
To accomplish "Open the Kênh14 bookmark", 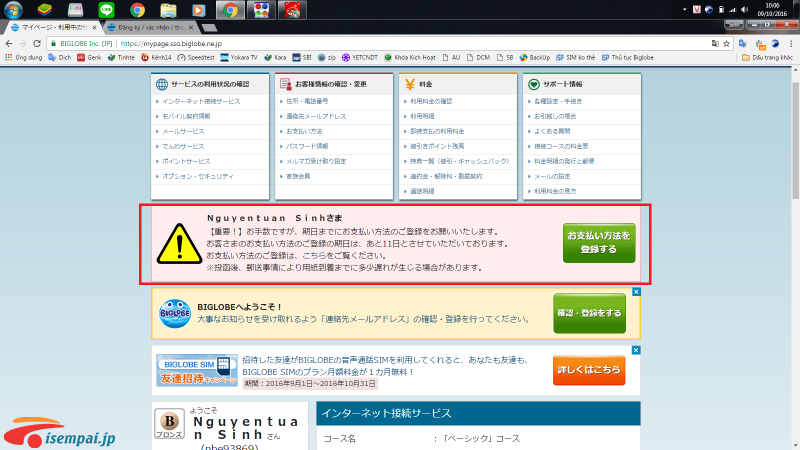I will click(156, 58).
